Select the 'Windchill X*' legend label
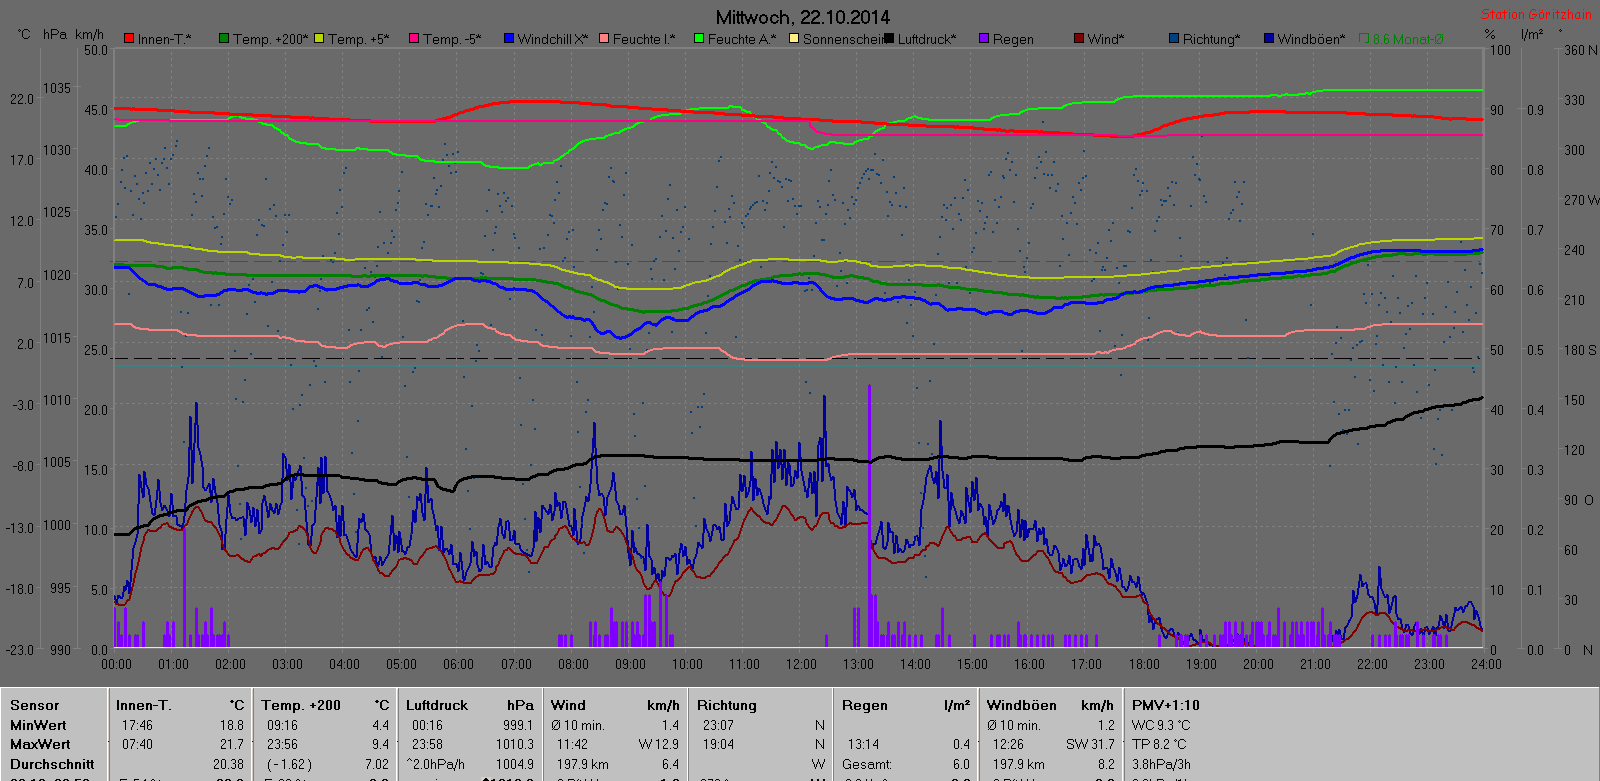 click(553, 39)
